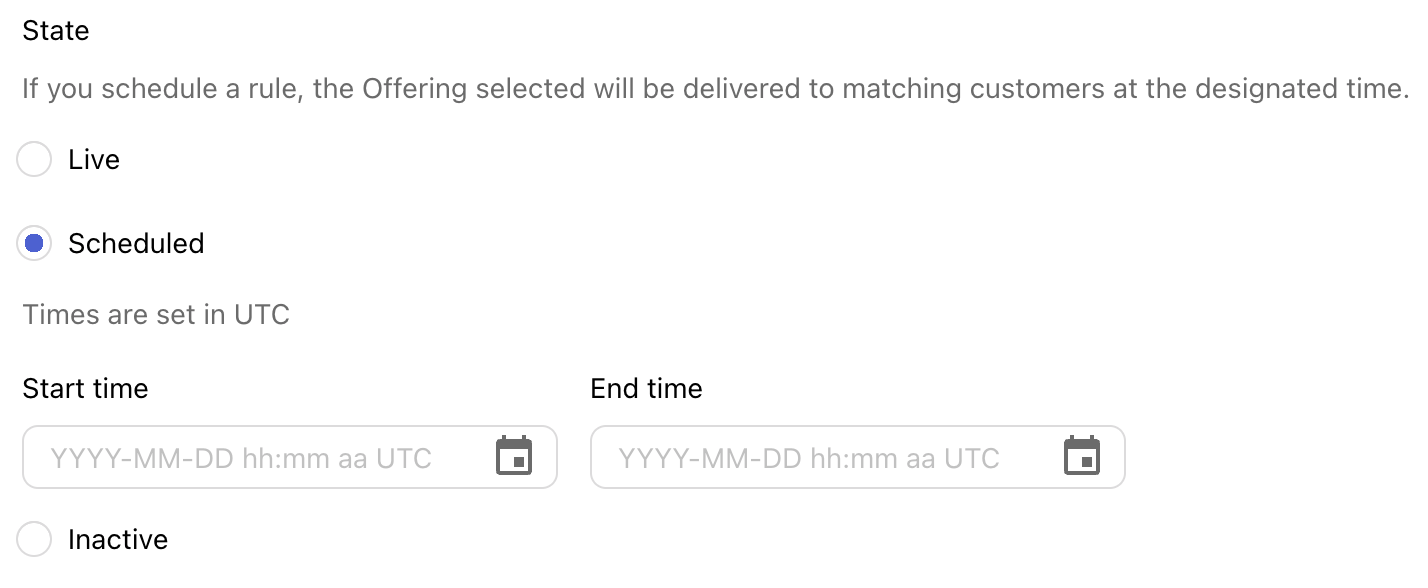The image size is (1428, 588).
Task: Click the "Live" option label
Action: pyautogui.click(x=94, y=160)
